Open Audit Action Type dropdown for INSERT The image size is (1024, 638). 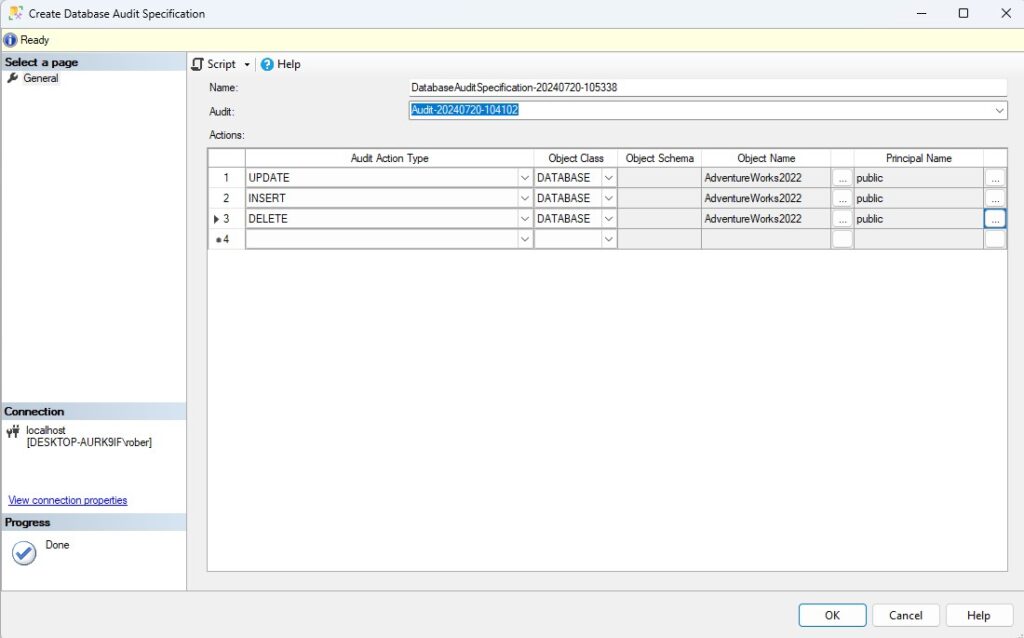pos(525,198)
